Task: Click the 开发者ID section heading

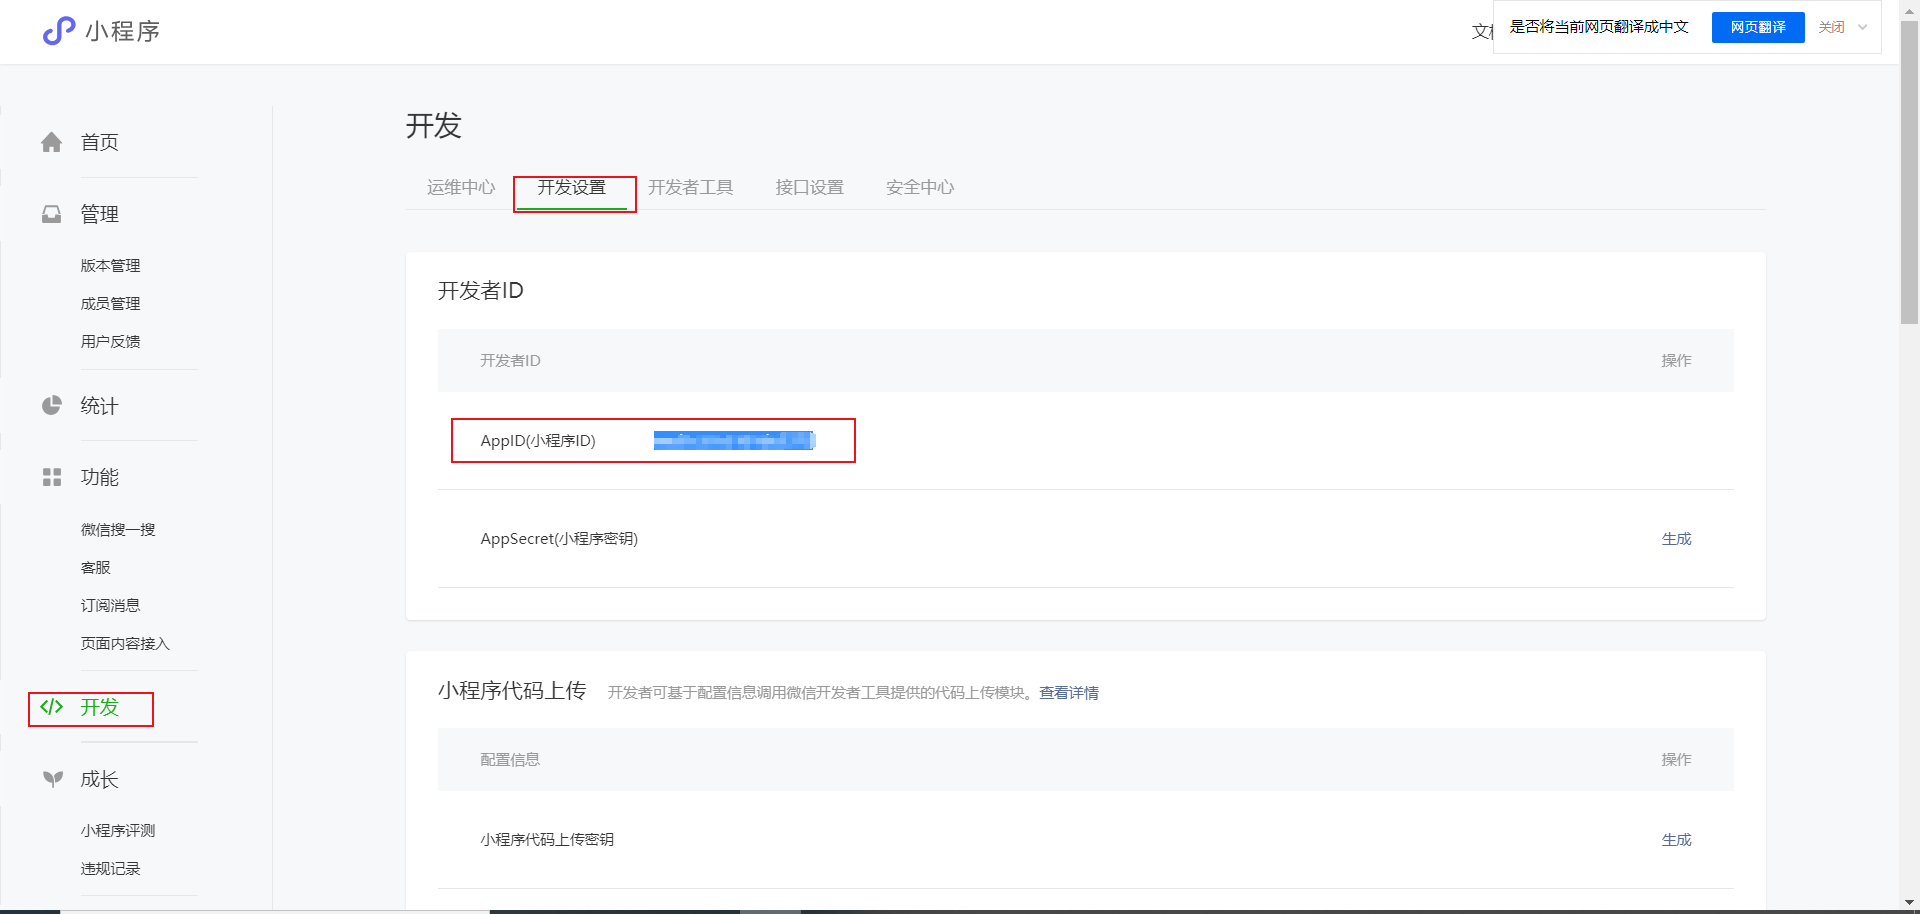Action: (481, 290)
